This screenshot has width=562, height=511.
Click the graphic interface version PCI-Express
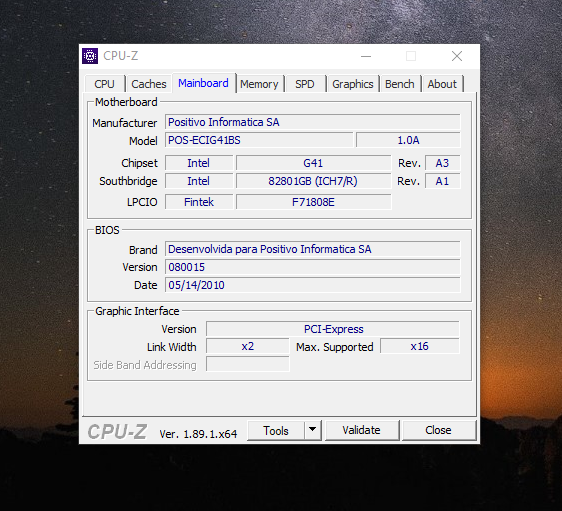coord(333,329)
